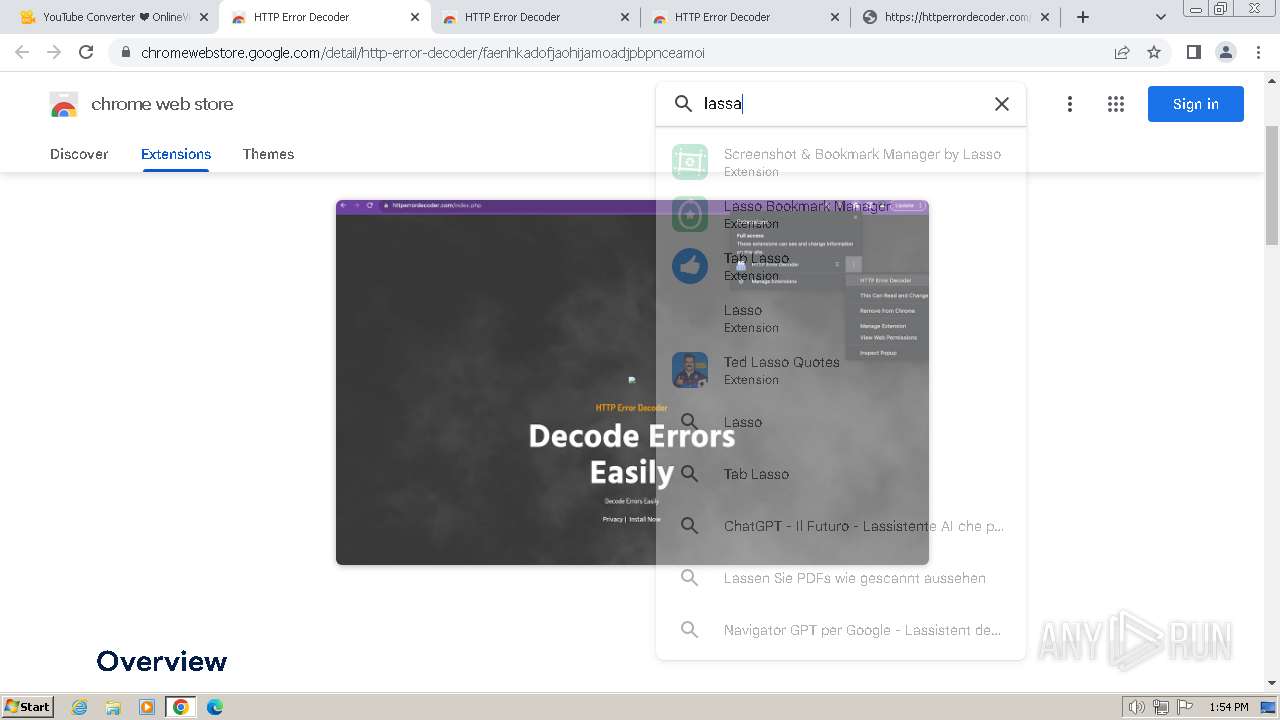Choose the Lasso extension suggestion
This screenshot has height=720, width=1280.
(840, 318)
